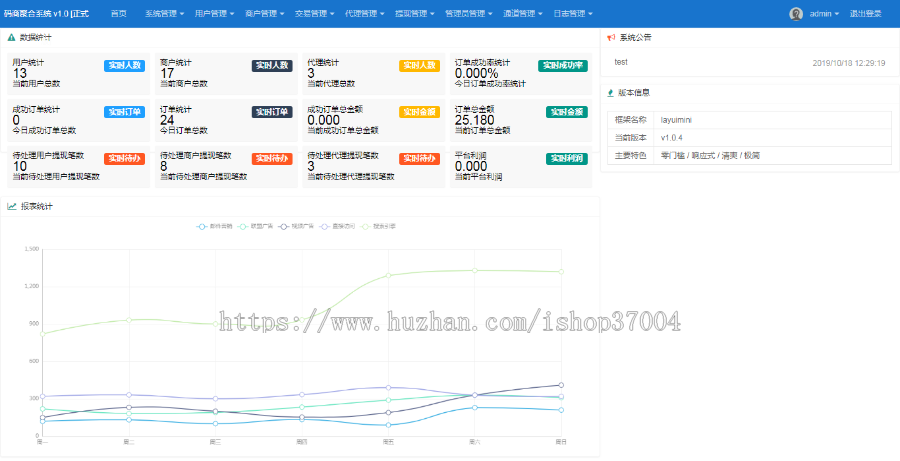Click 实时金额 badge in 订单总金额 card
Screen dimensions: 900x461
pyautogui.click(x=567, y=112)
